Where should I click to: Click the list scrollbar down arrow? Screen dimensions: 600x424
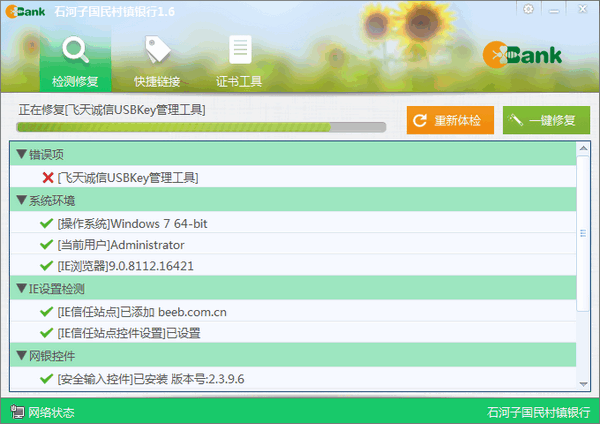coord(583,384)
